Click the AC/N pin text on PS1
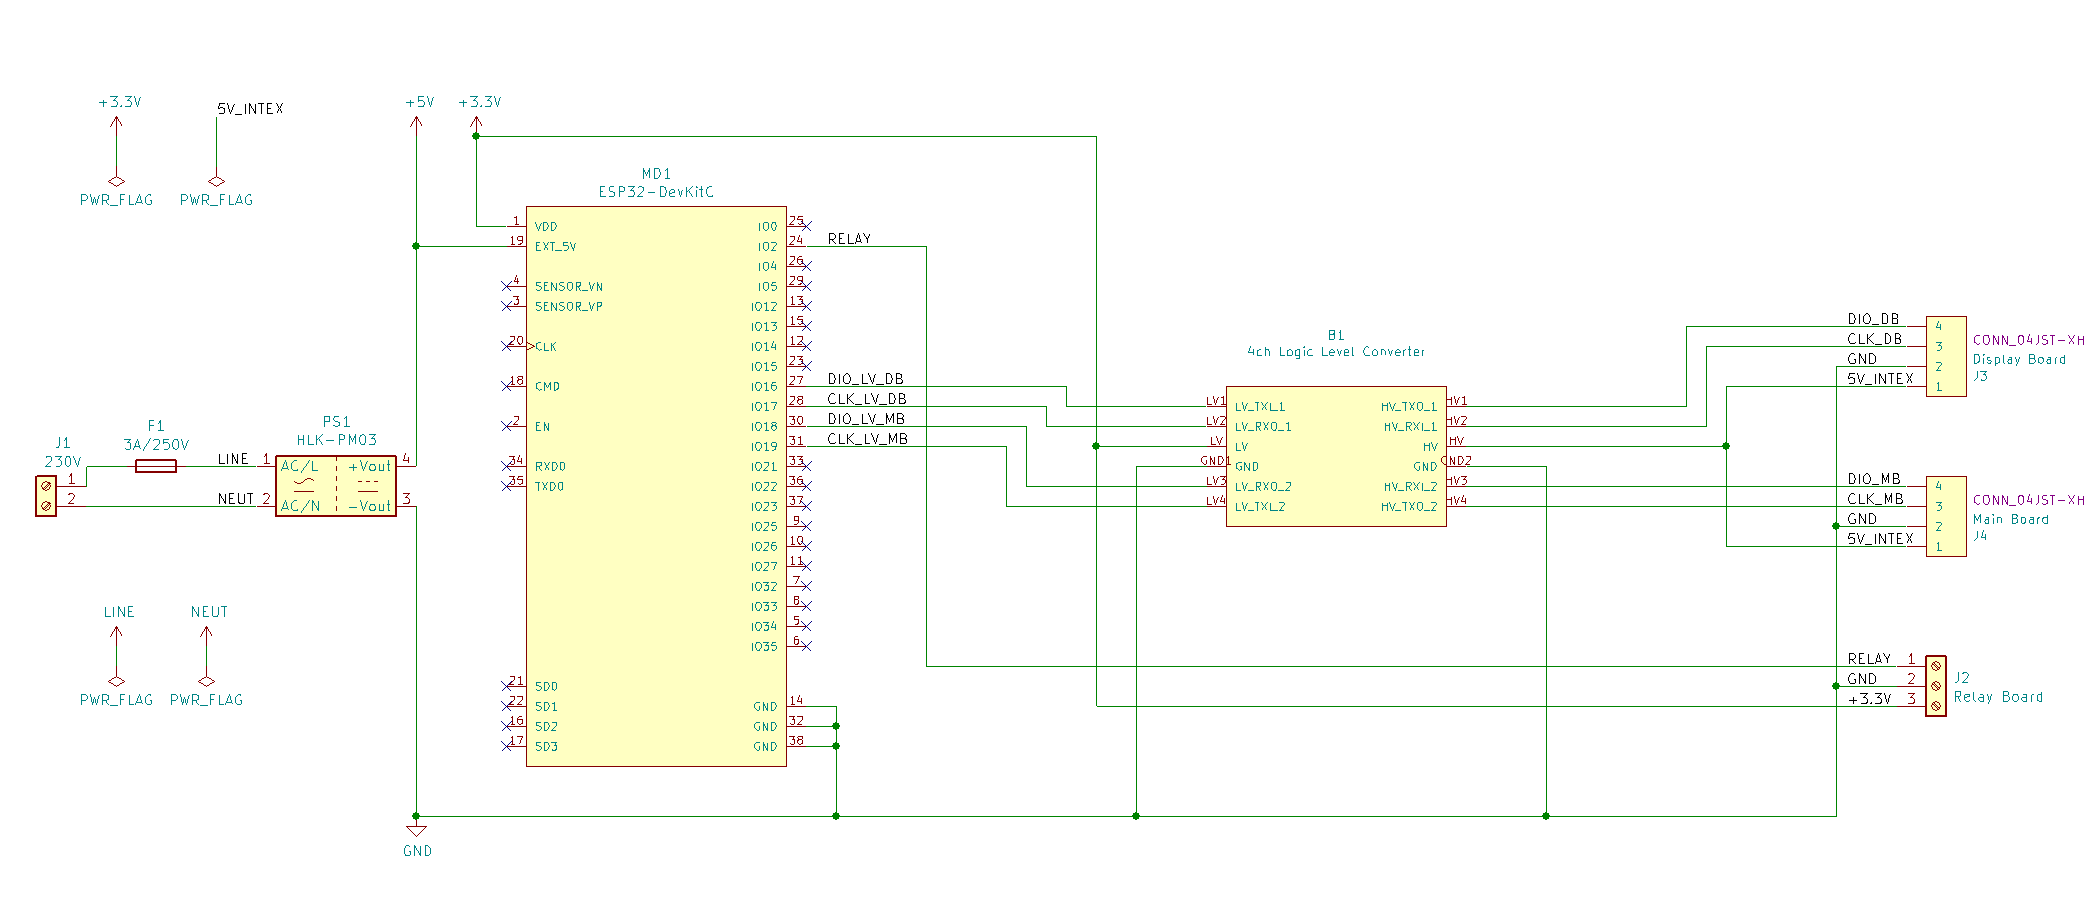 [x=300, y=507]
